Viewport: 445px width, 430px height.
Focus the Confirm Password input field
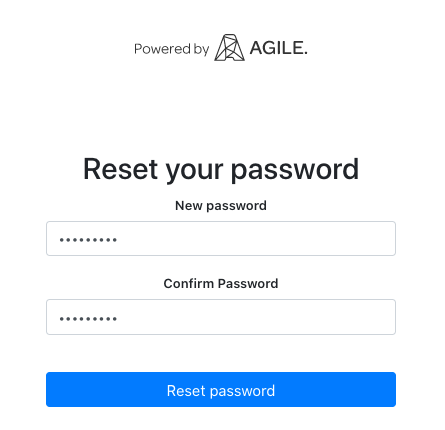point(221,317)
